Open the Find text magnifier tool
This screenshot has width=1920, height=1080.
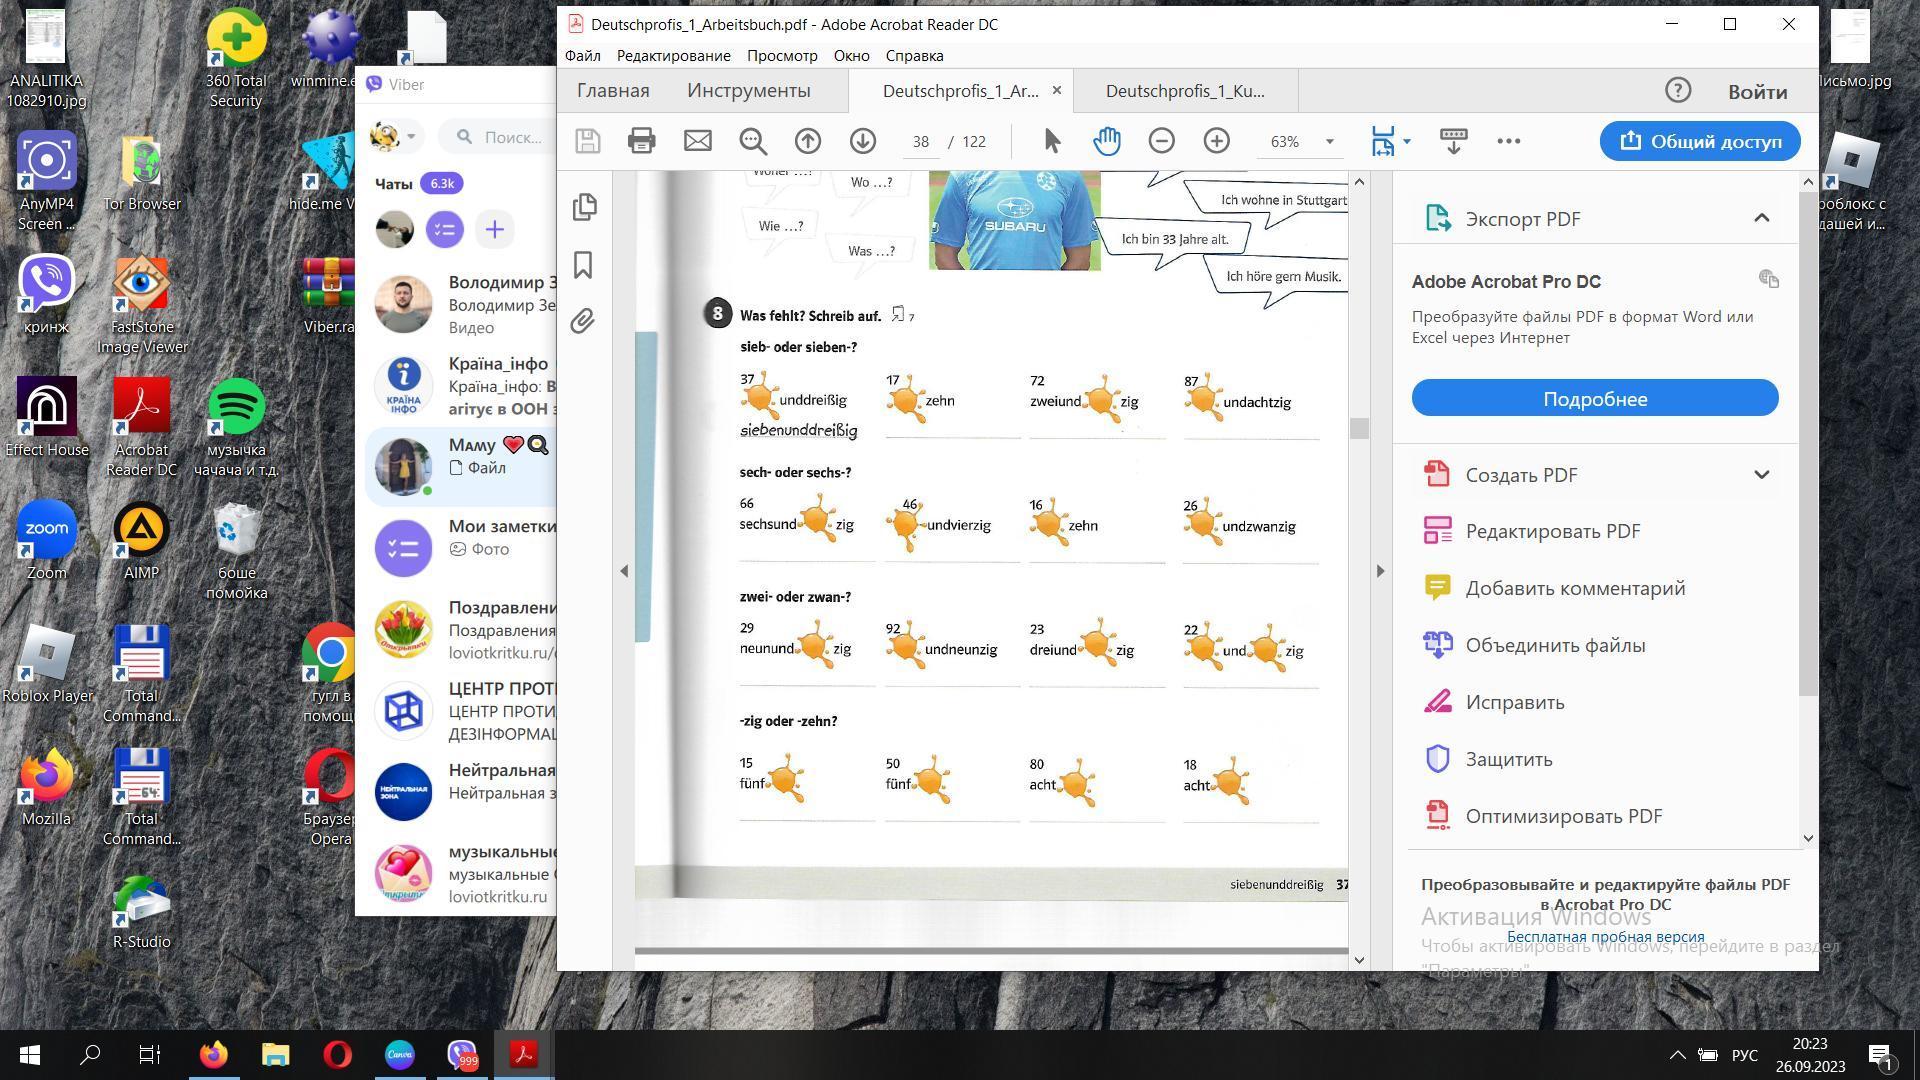pyautogui.click(x=753, y=141)
